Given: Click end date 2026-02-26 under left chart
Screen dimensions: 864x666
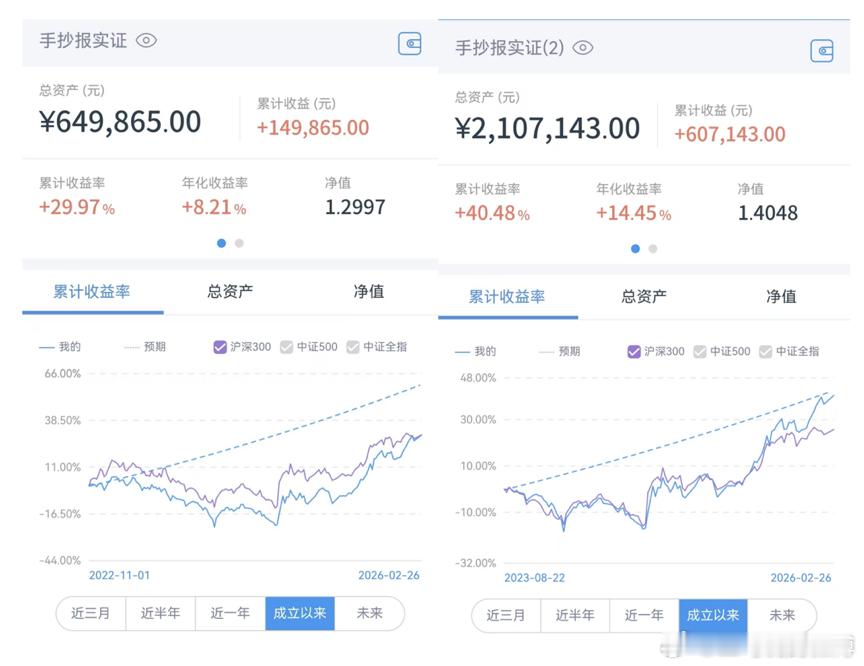Looking at the screenshot, I should tap(388, 576).
